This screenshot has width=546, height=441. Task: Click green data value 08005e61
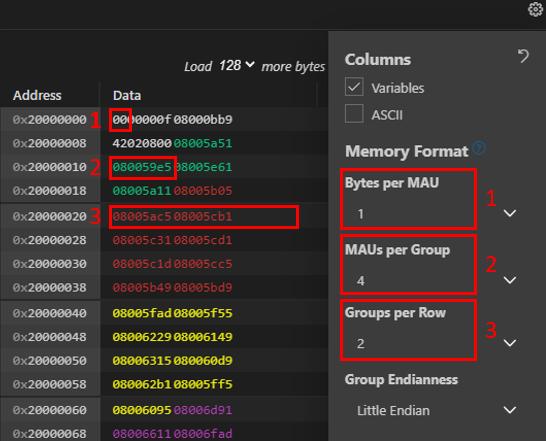click(x=203, y=167)
